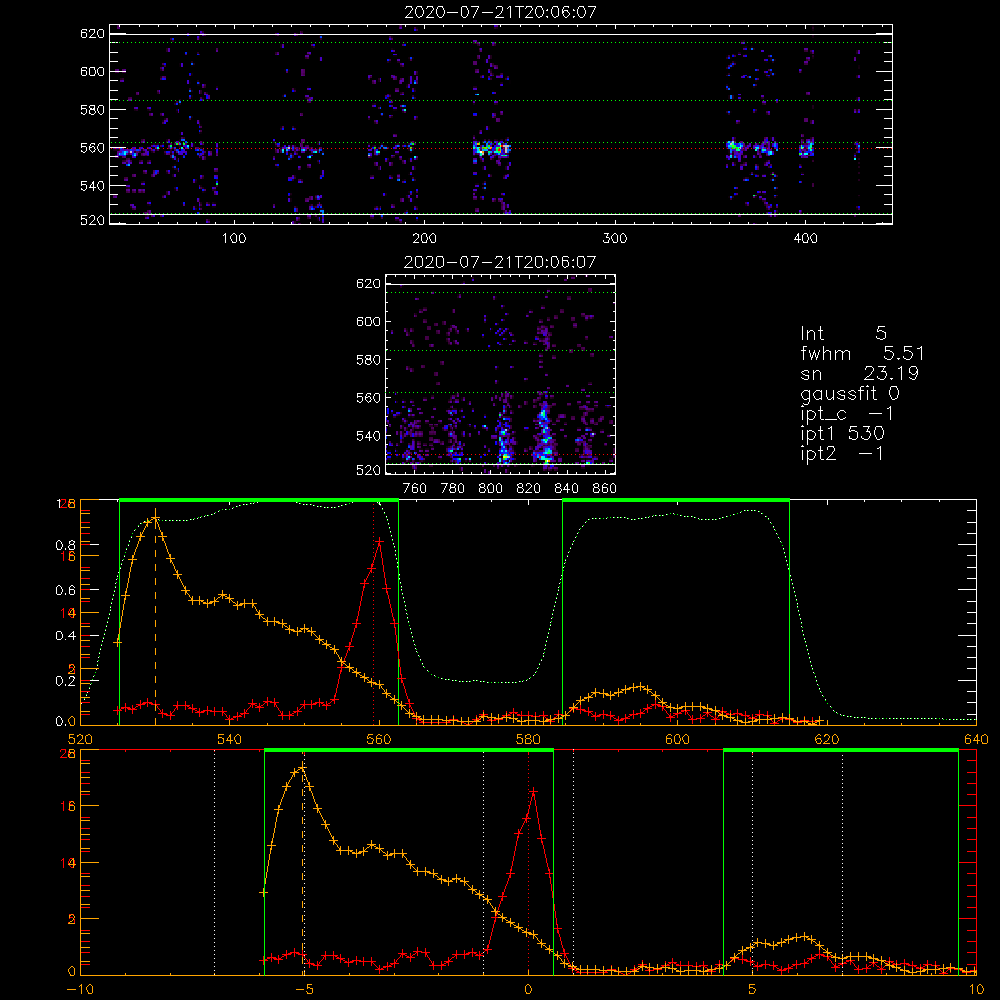
Task: Click x-axis label 600 on profile plot
Action: [x=677, y=740]
